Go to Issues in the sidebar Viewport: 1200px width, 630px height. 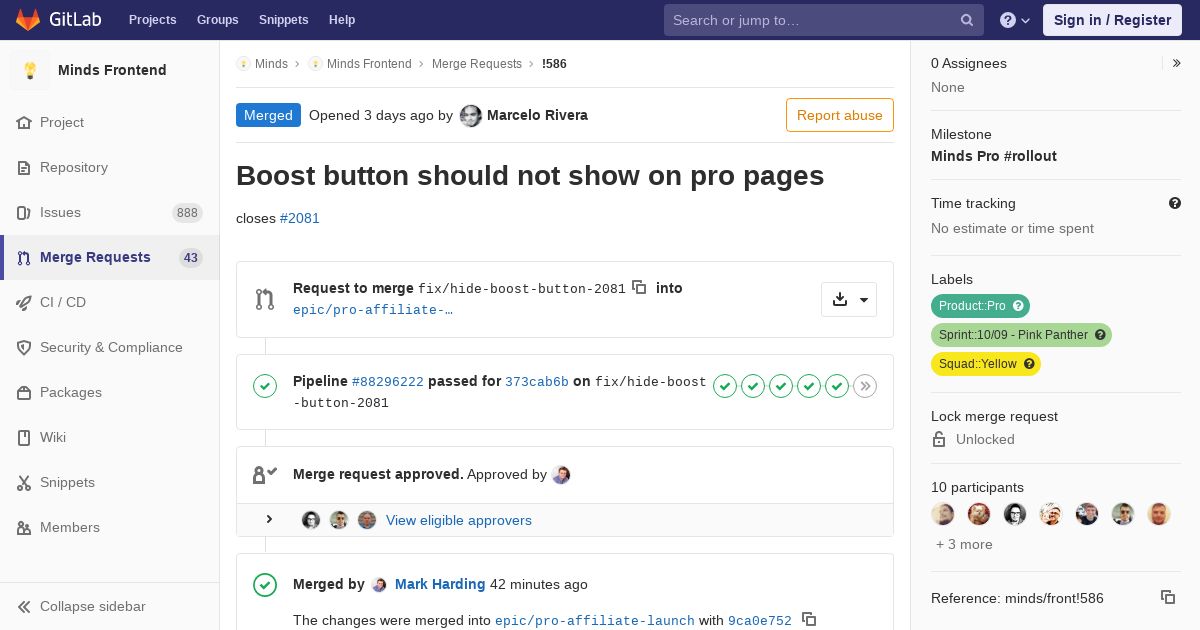pos(60,212)
